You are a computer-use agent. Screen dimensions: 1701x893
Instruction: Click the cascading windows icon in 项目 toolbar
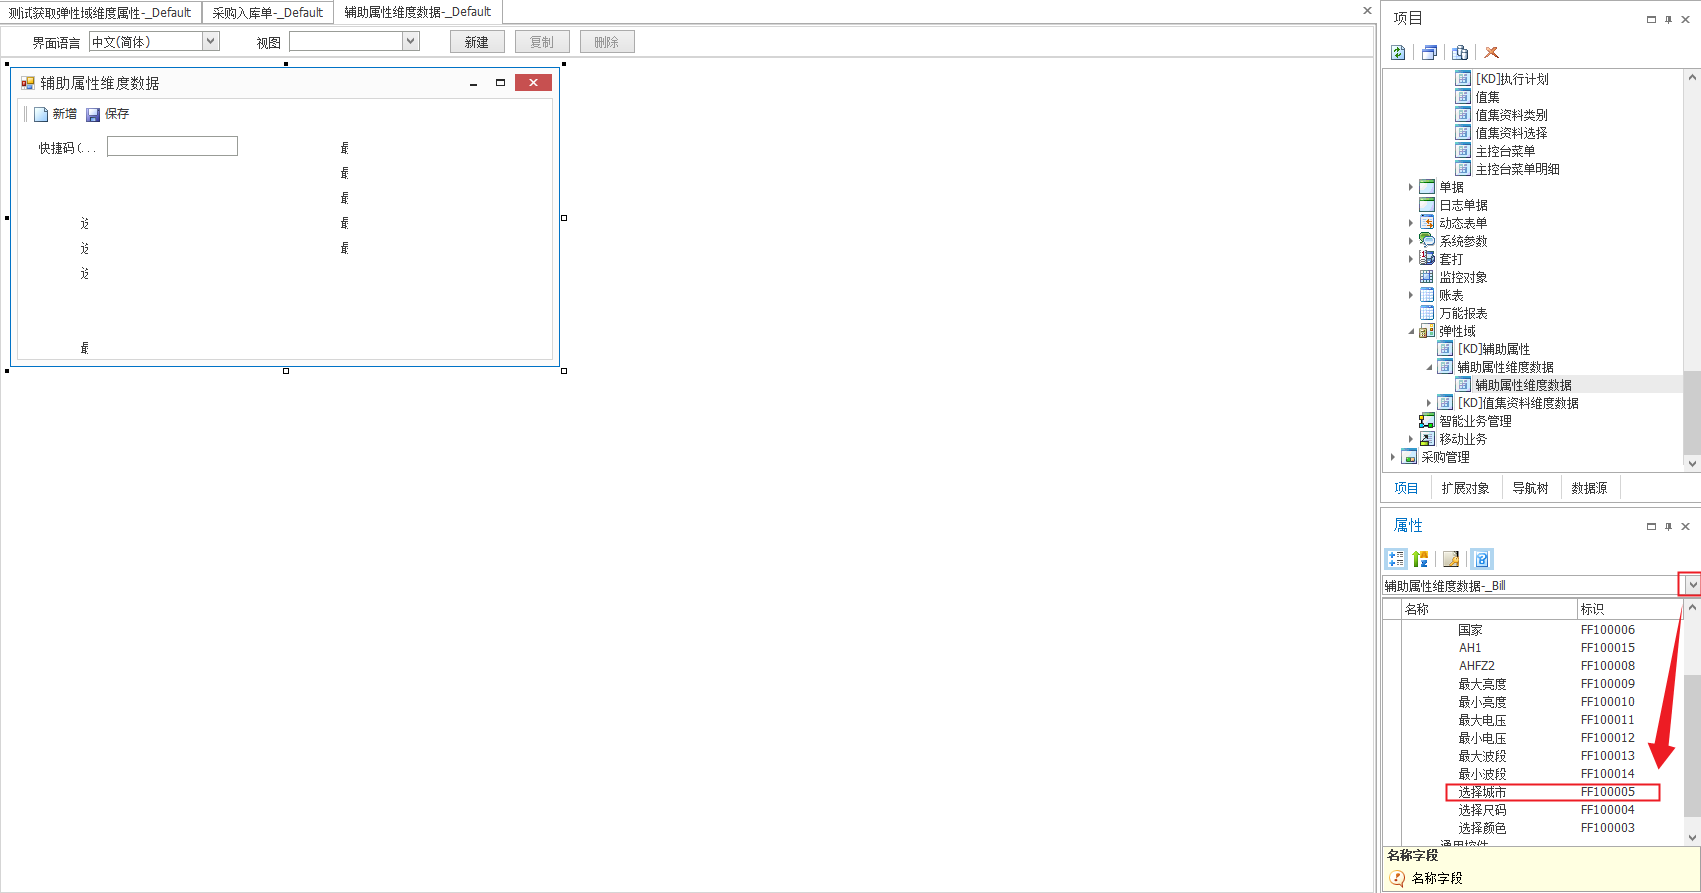(x=1429, y=53)
